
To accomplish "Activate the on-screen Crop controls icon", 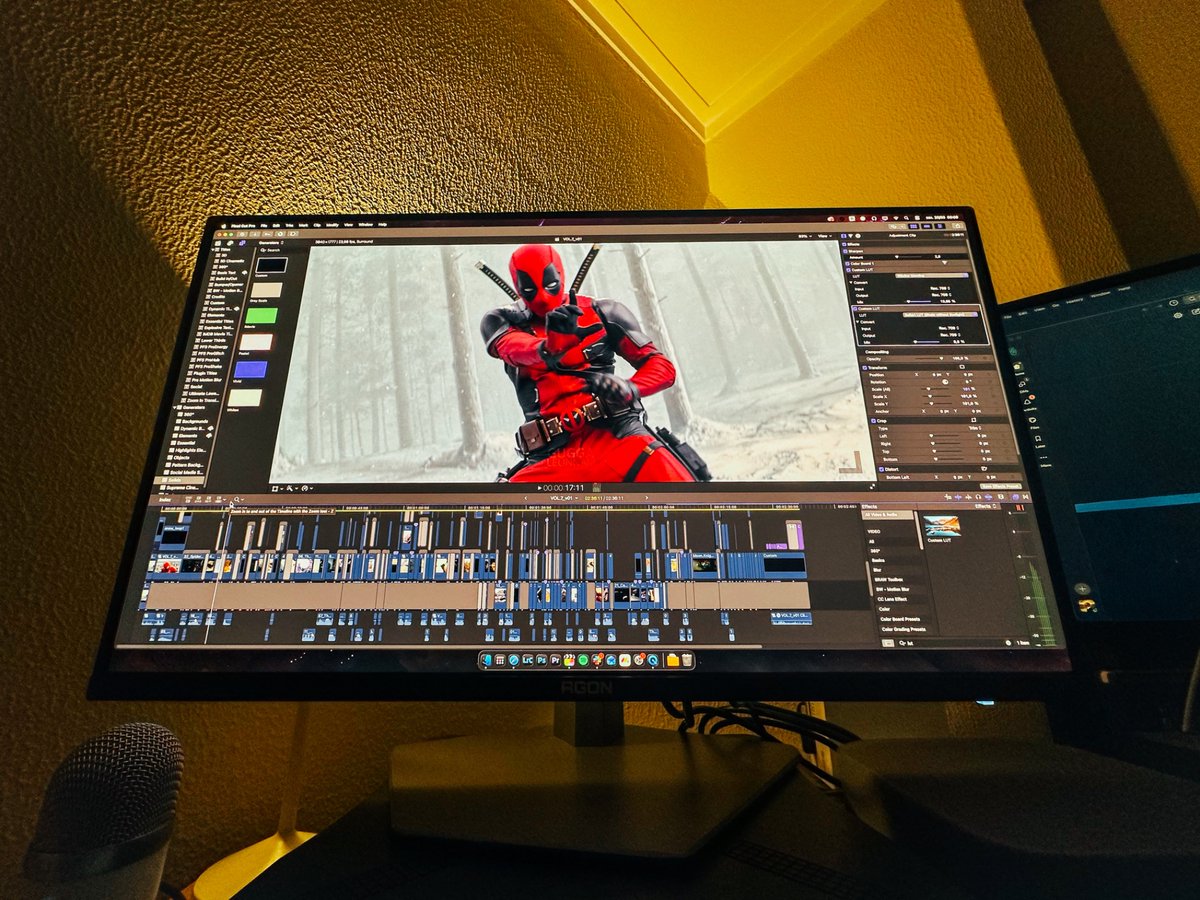I will click(973, 420).
